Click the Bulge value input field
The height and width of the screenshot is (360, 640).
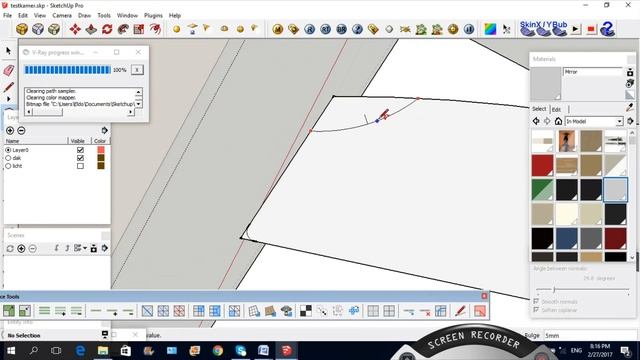point(590,336)
